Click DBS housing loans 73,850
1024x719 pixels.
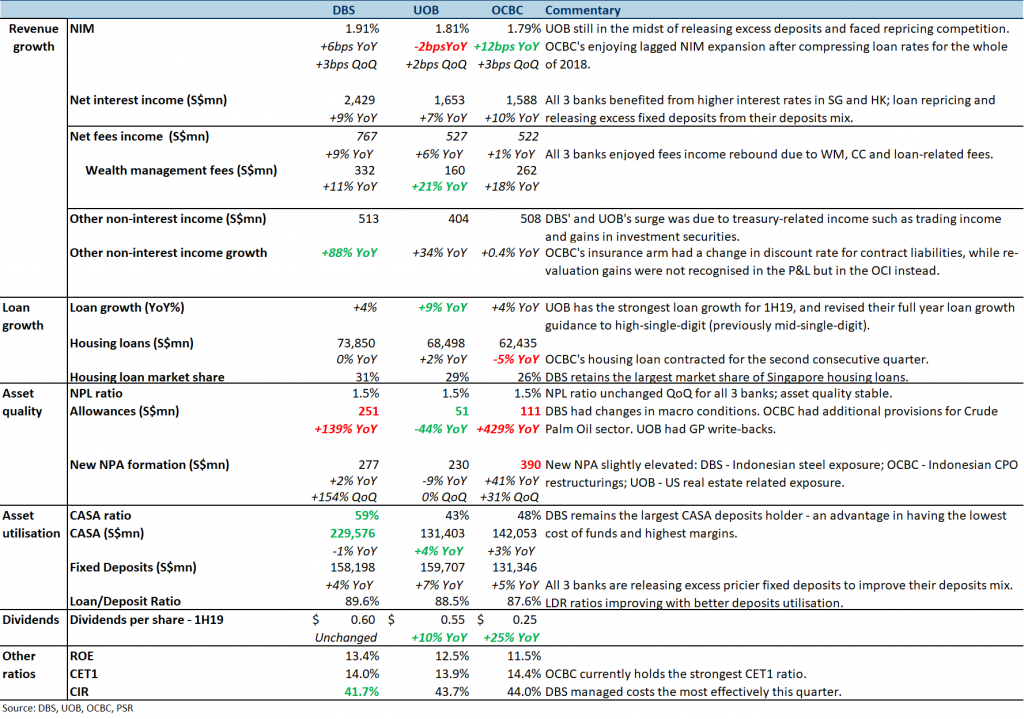[x=356, y=343]
